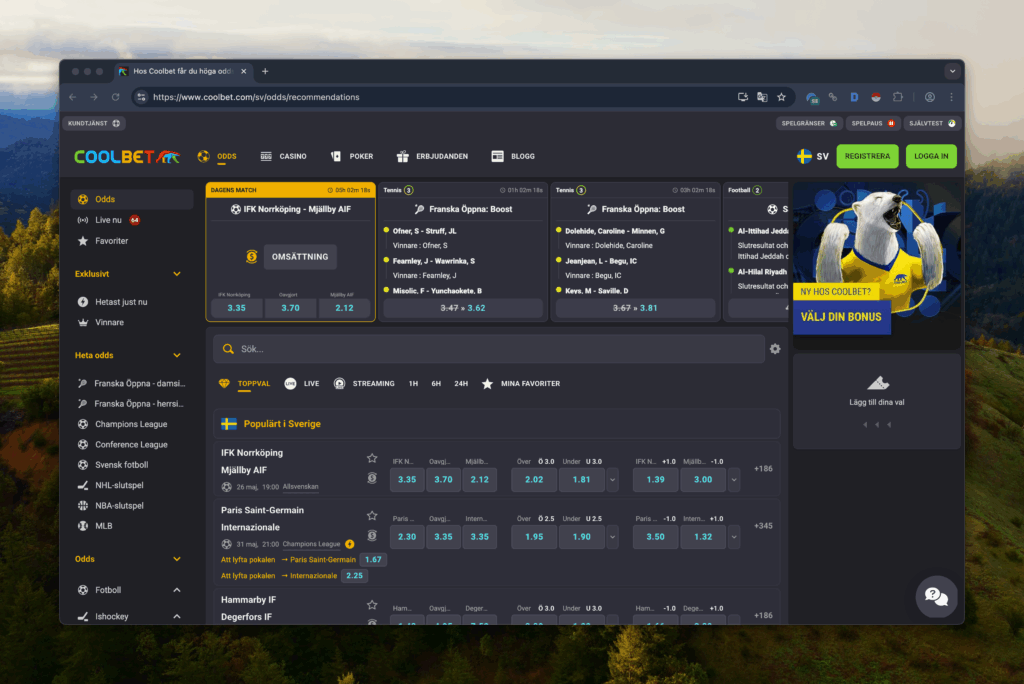Screen dimensions: 1024x684
Task: Open search settings gear icon
Action: (775, 349)
